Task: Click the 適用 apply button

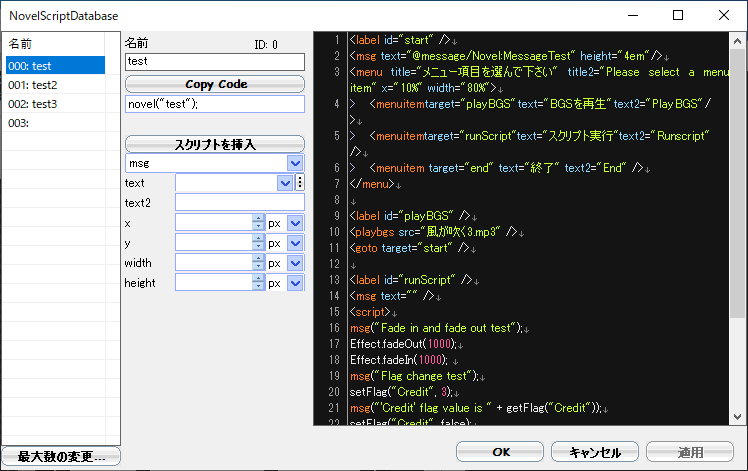Action: 690,452
